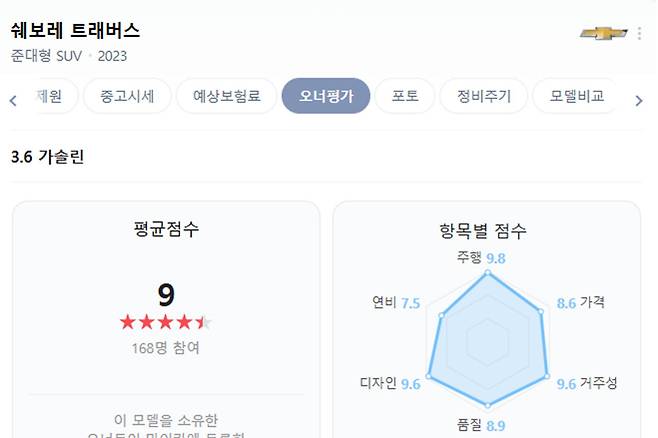
Task: Click the 3.6 가솔린 engine label
Action: pos(46,157)
